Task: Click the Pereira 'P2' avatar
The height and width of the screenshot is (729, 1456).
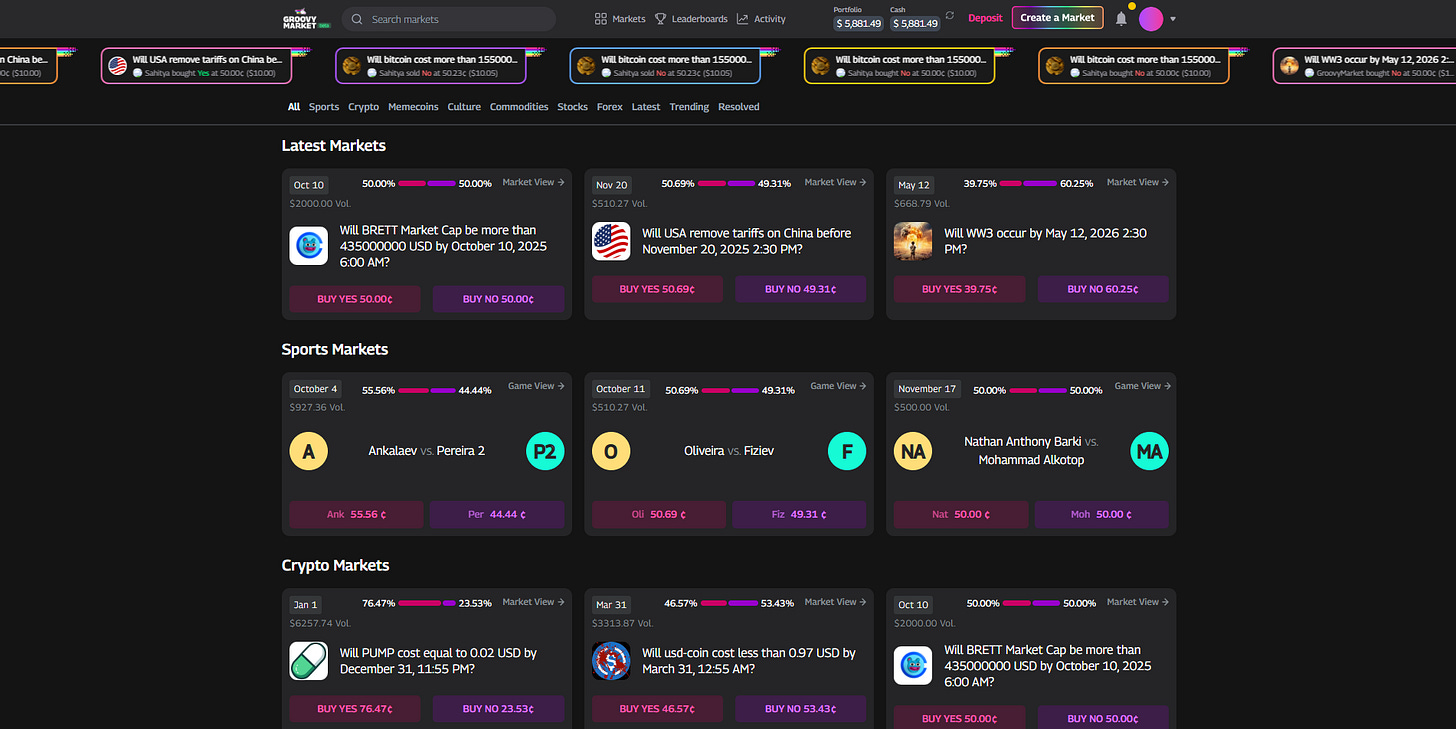Action: pos(545,451)
